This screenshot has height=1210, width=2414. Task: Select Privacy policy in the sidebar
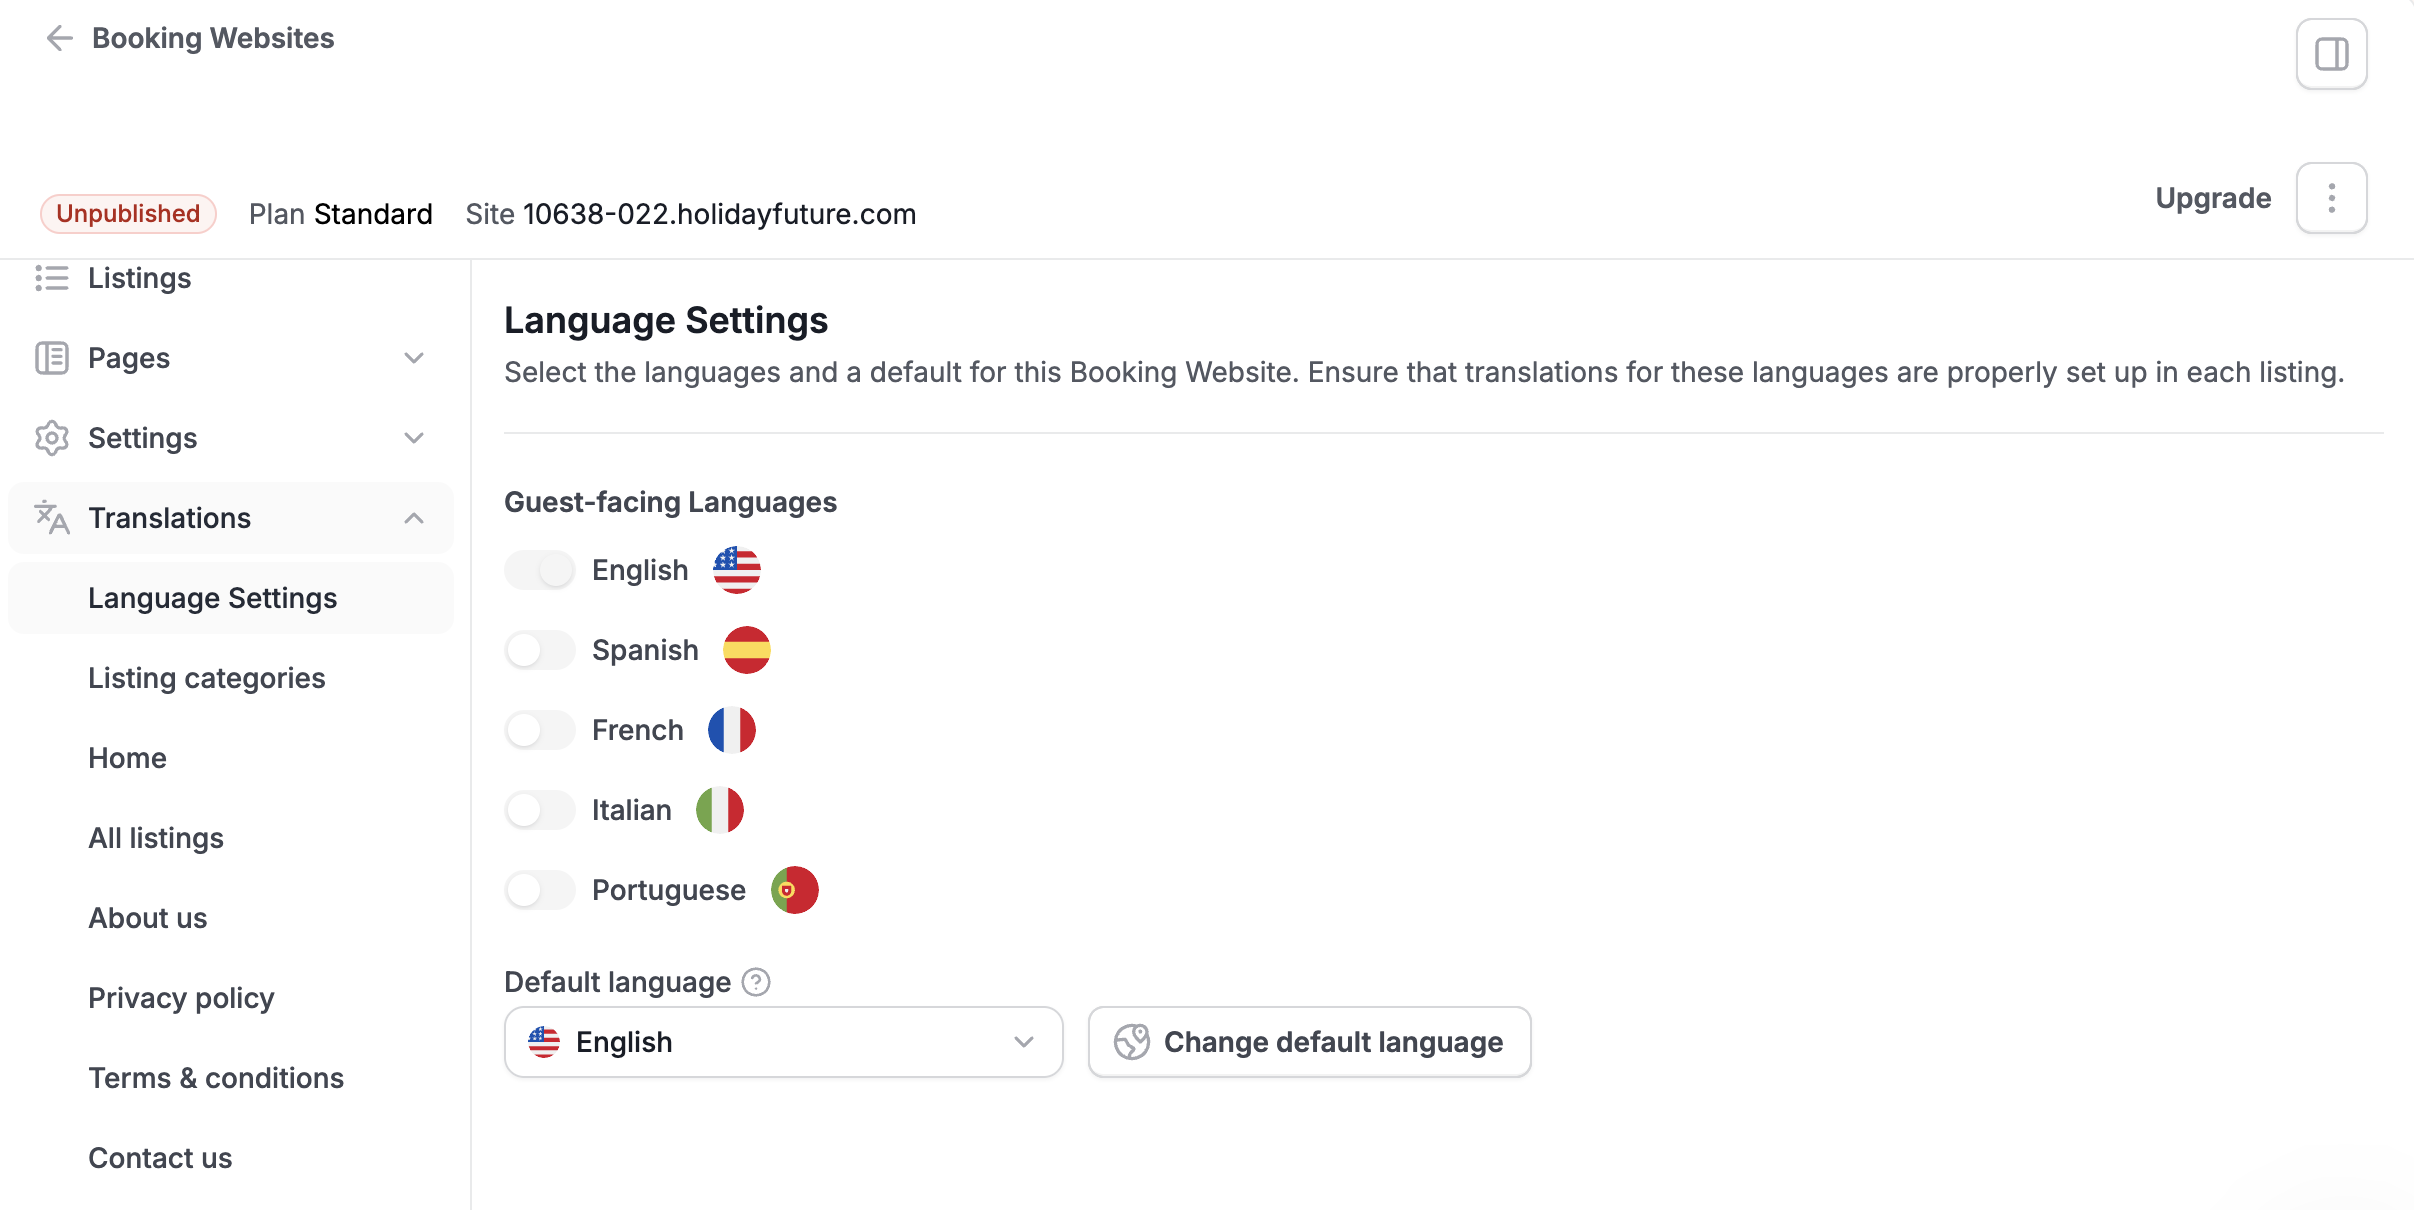tap(181, 998)
